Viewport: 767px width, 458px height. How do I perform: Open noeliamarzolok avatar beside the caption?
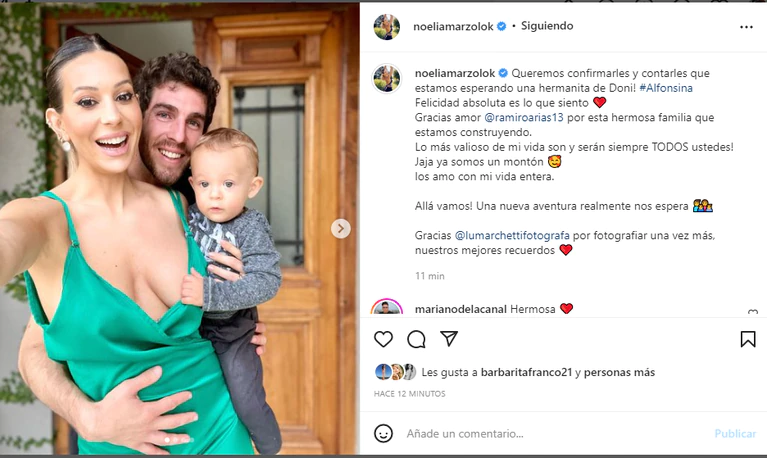pos(386,78)
